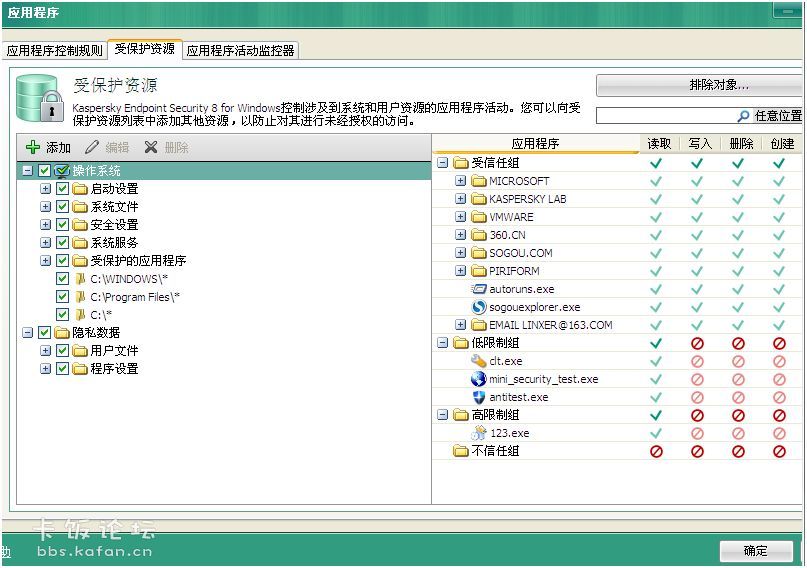
Task: Click the X Delete icon
Action: point(151,147)
